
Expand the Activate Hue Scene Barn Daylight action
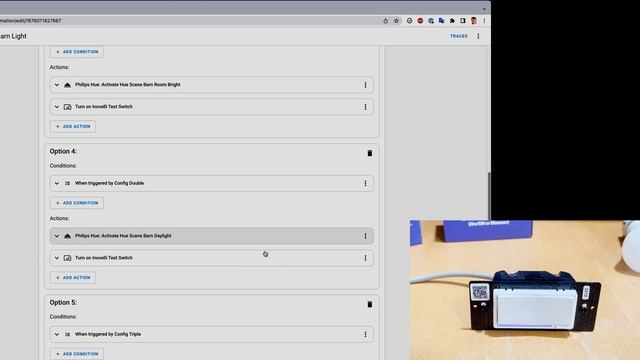point(57,236)
